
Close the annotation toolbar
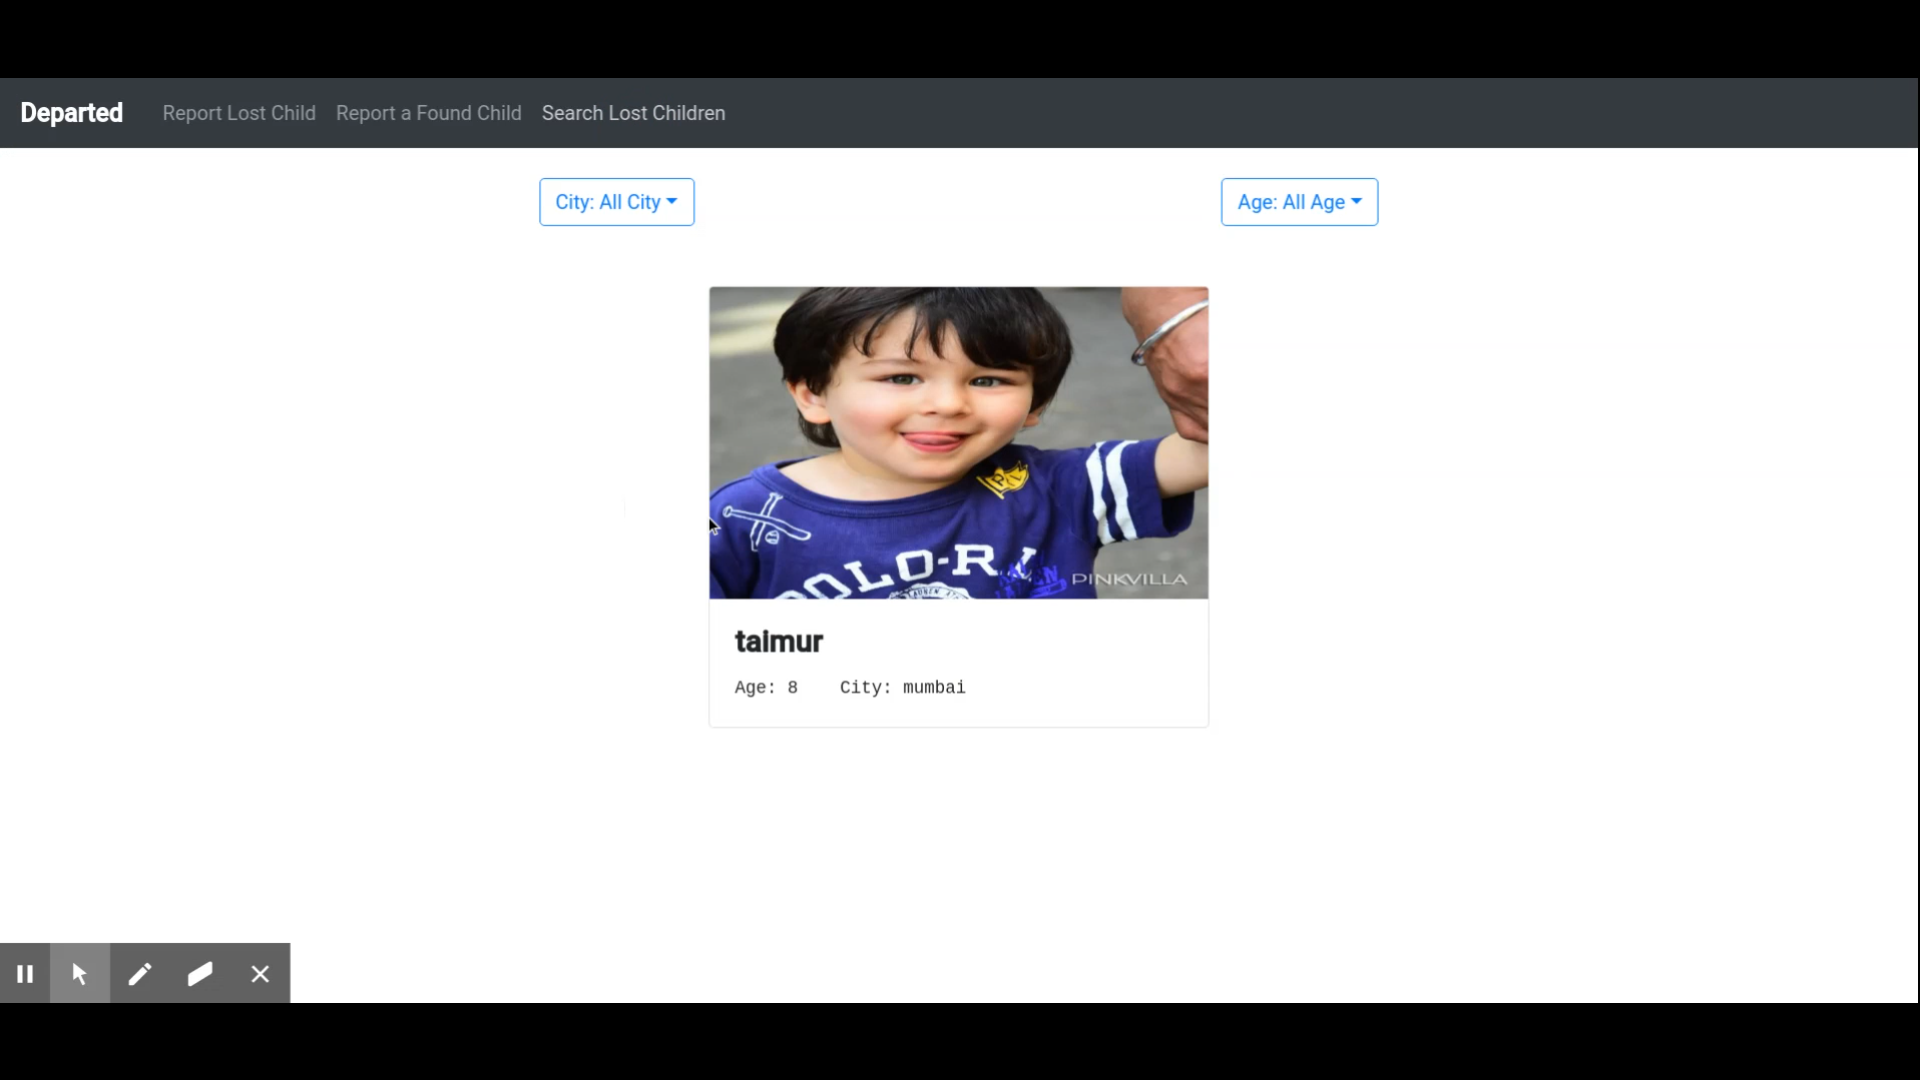pyautogui.click(x=260, y=973)
